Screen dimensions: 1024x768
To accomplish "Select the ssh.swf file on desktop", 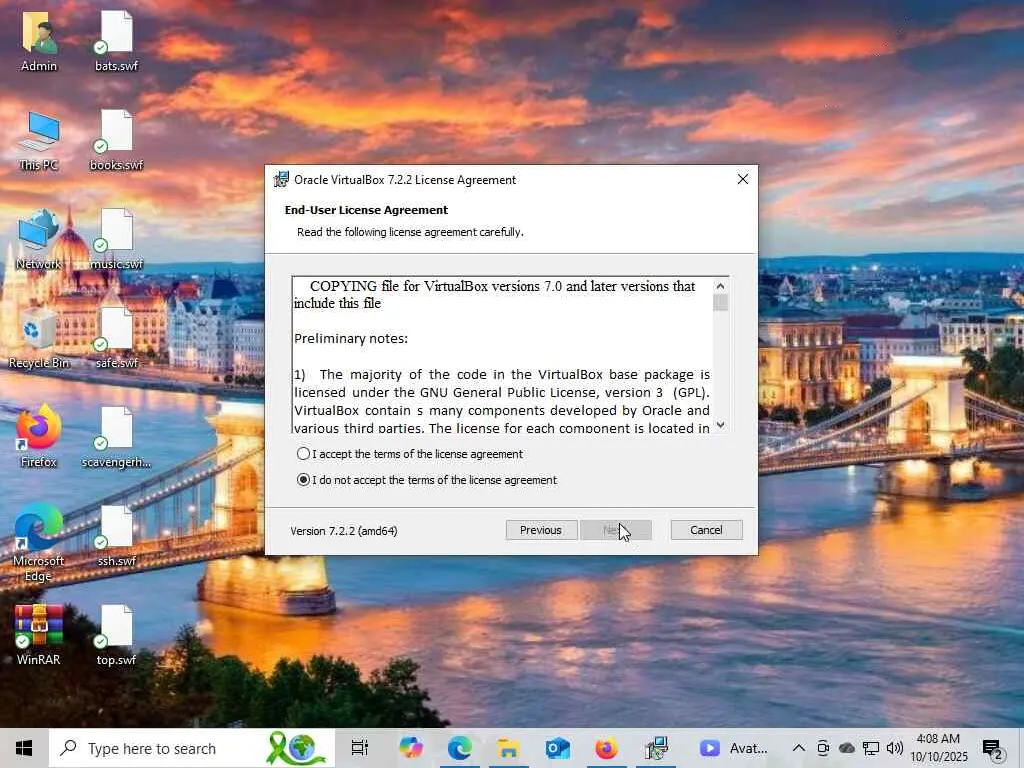I will (116, 537).
